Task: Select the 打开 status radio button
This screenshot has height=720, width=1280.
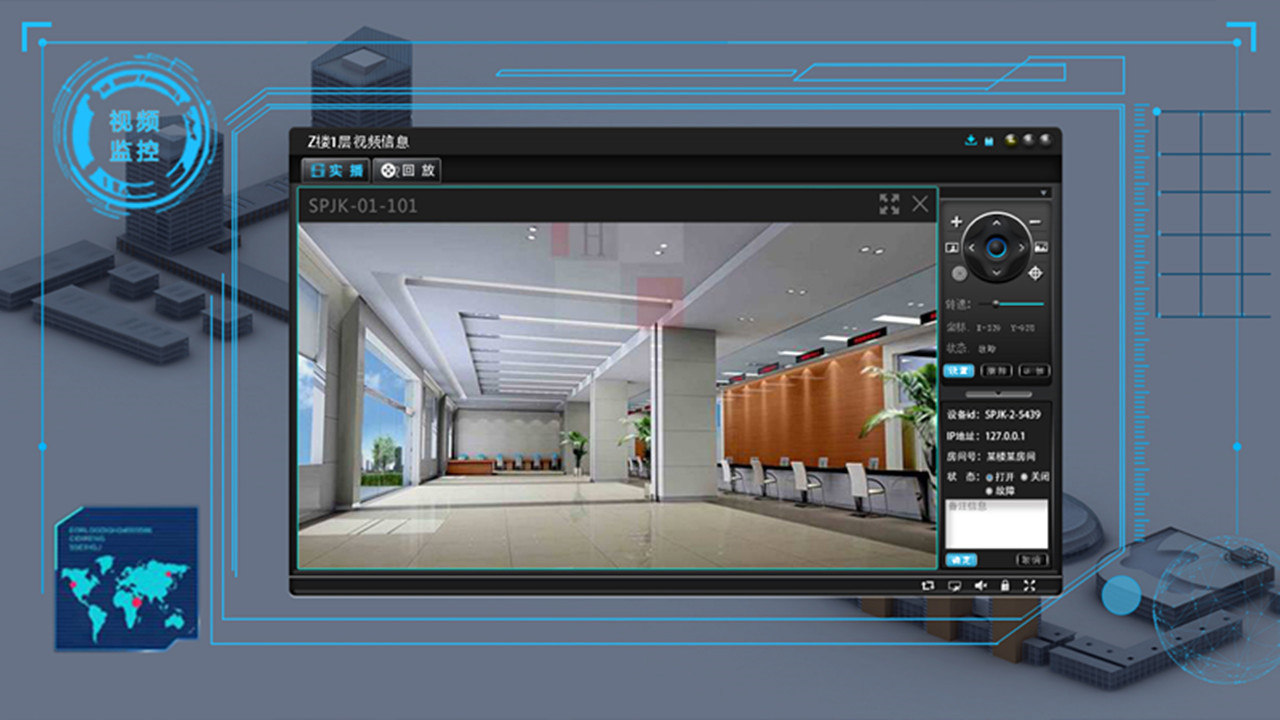Action: pyautogui.click(x=990, y=477)
